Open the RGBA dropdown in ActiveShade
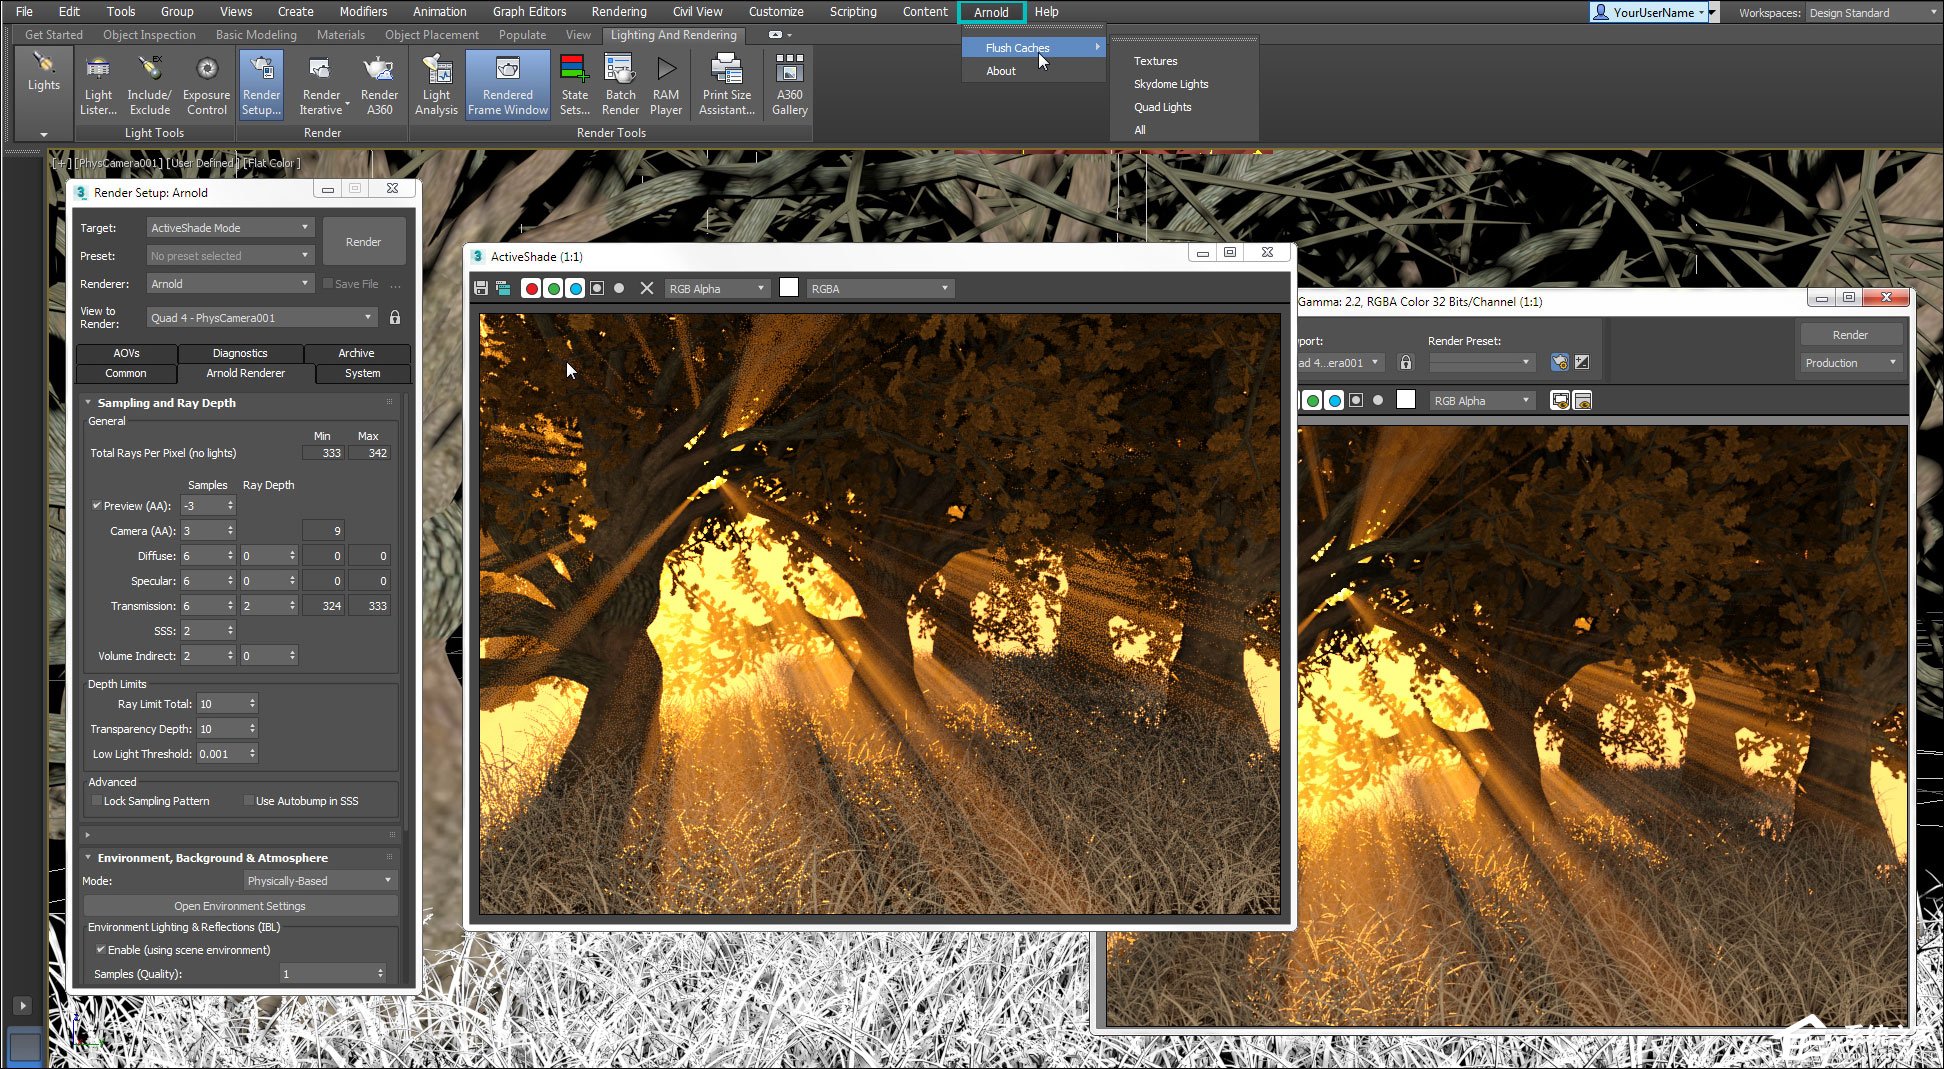1944x1069 pixels. click(x=880, y=289)
